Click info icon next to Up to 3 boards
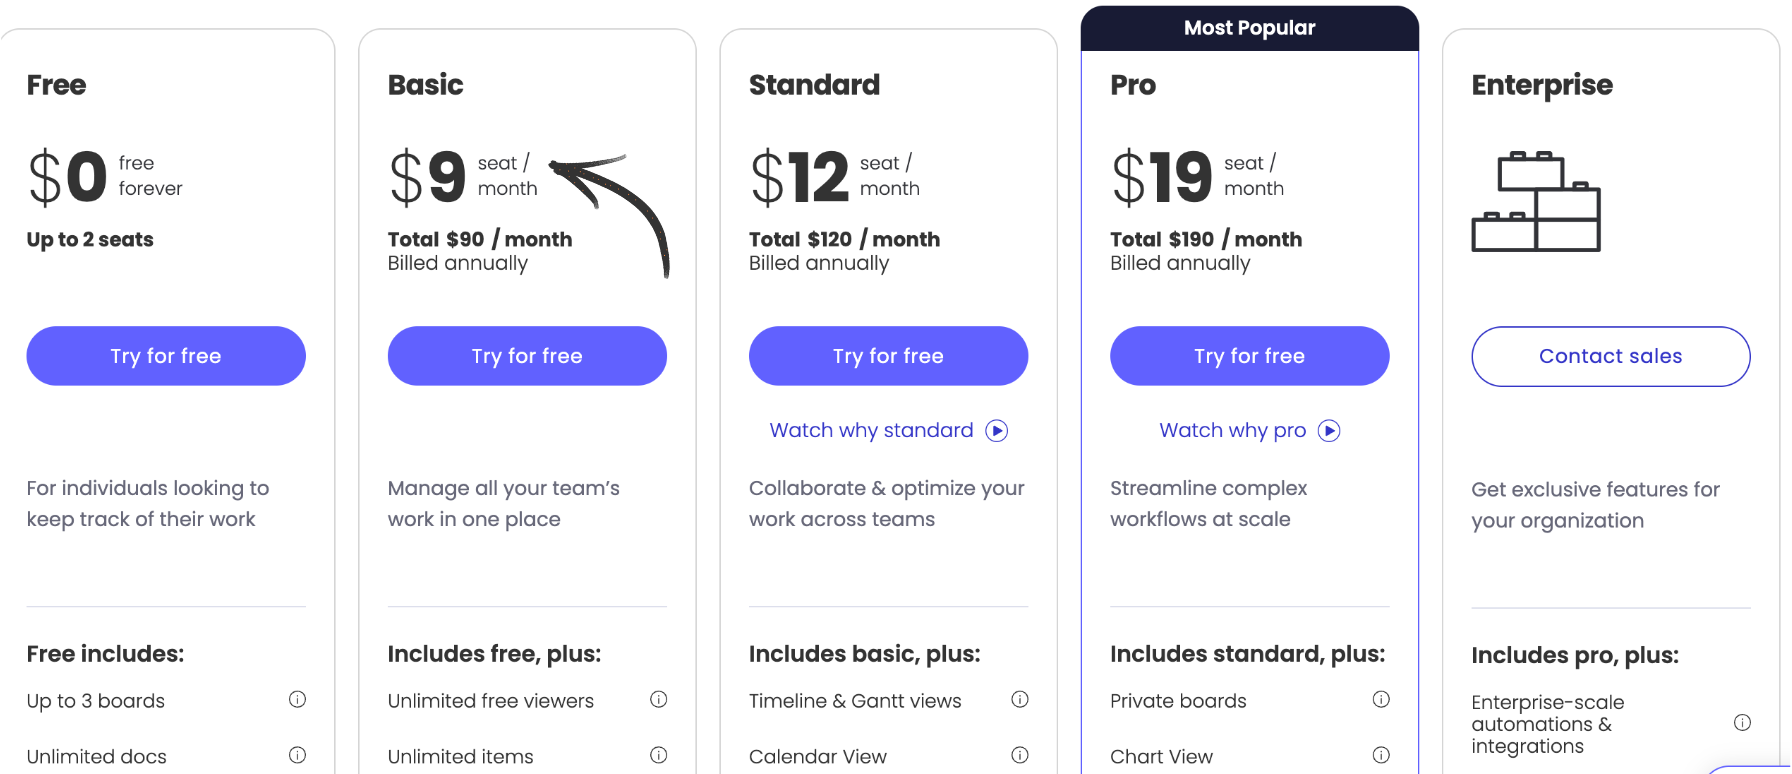 (297, 700)
